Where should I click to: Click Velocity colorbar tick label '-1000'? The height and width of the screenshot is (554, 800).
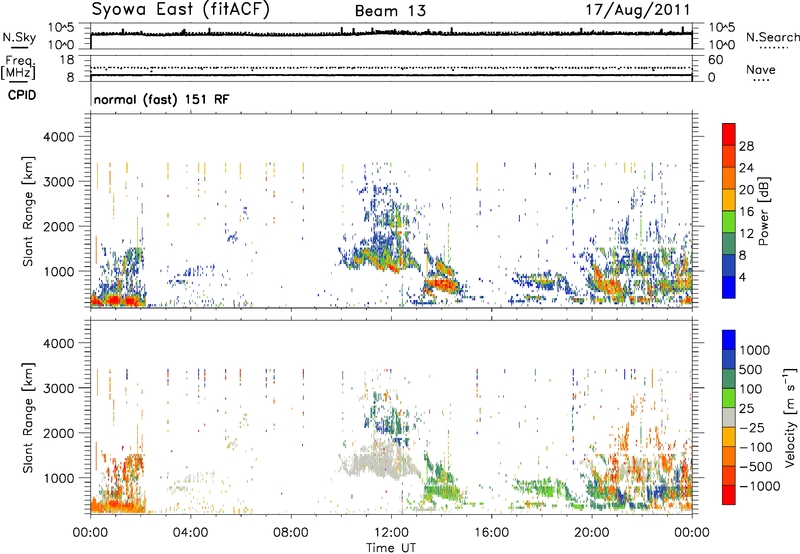click(760, 486)
